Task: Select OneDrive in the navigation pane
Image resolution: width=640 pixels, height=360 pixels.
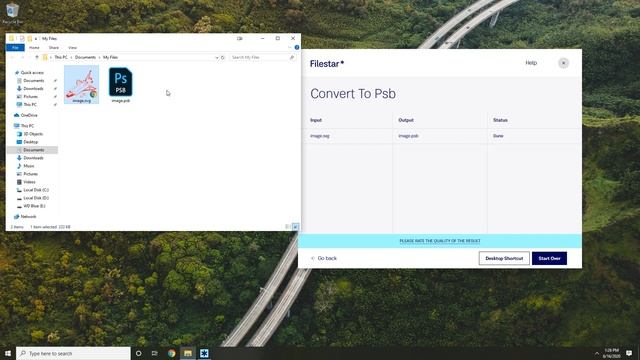Action: point(29,116)
